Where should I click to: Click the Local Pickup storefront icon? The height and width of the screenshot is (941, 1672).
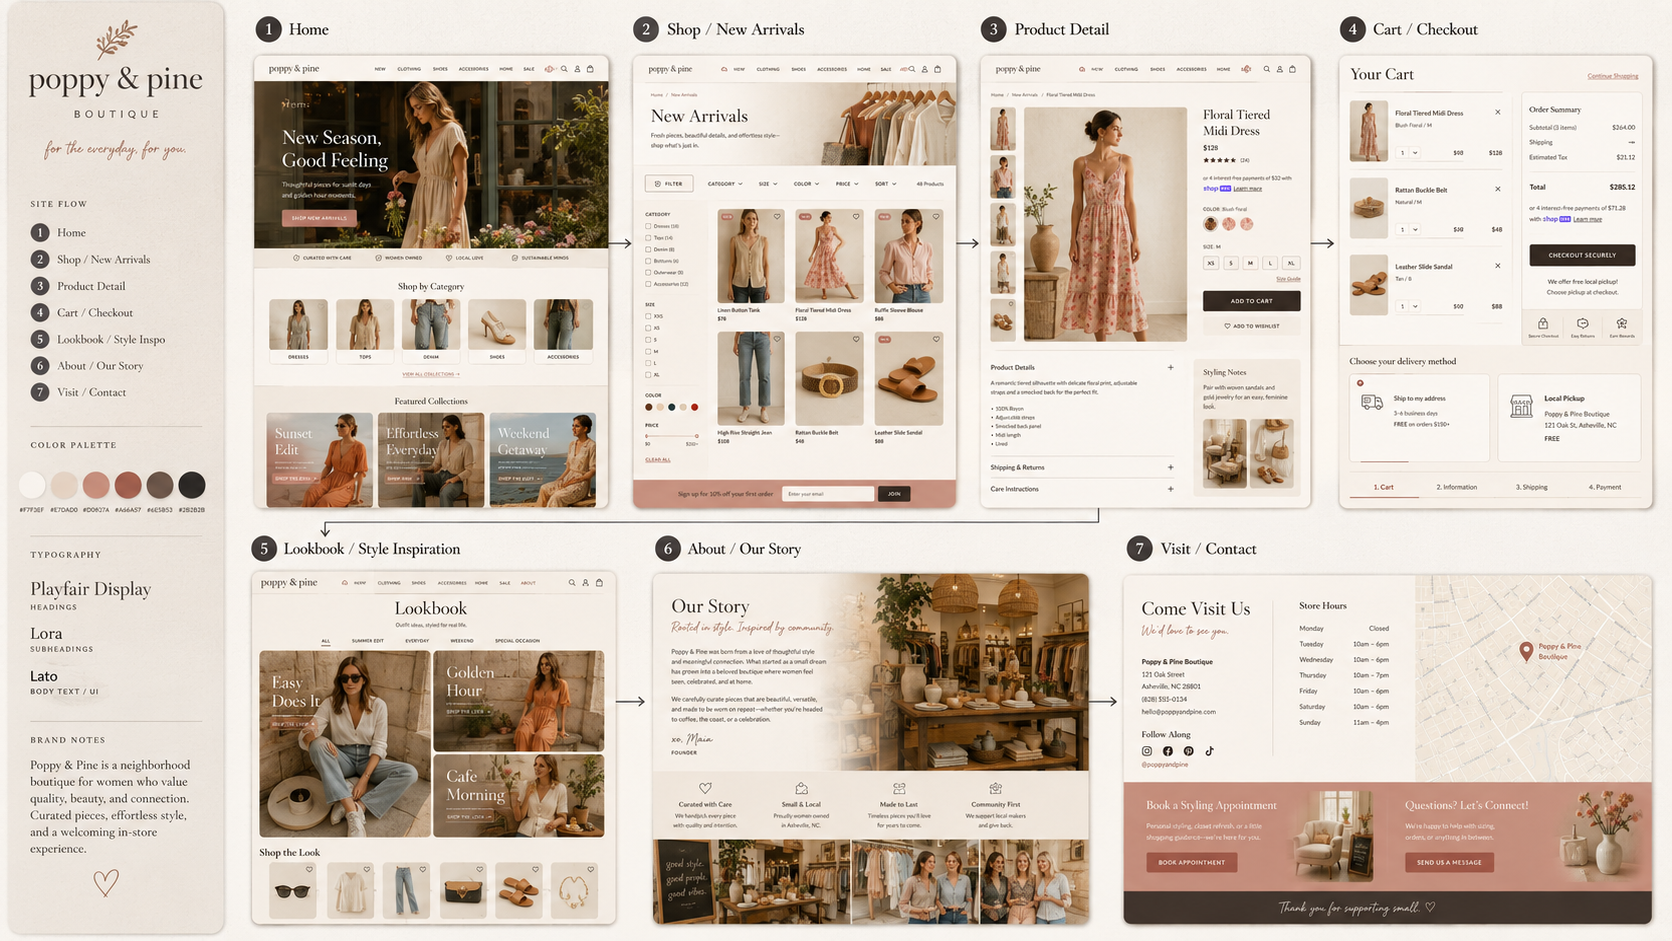click(x=1521, y=406)
